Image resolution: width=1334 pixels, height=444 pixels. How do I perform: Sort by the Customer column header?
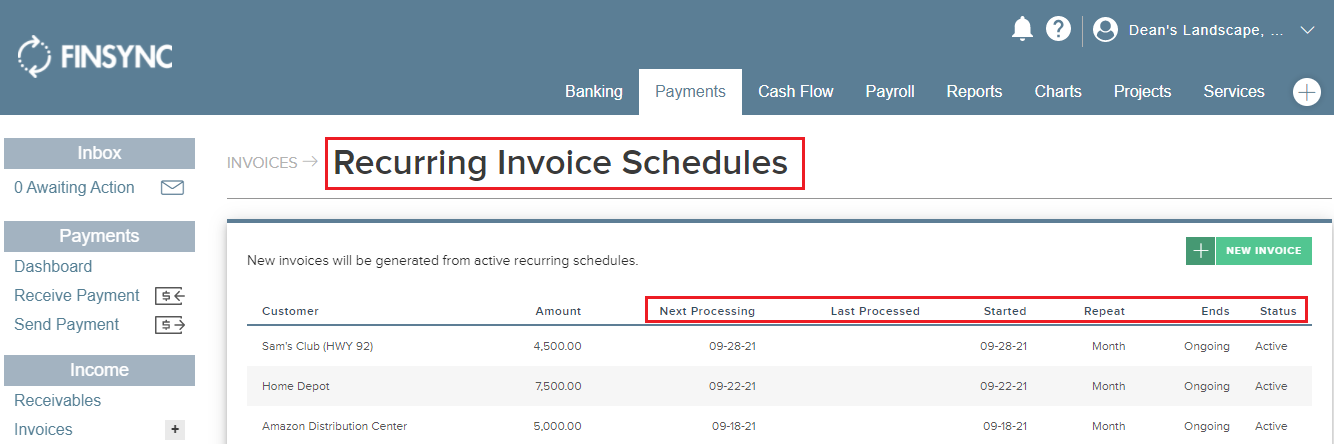[x=290, y=311]
